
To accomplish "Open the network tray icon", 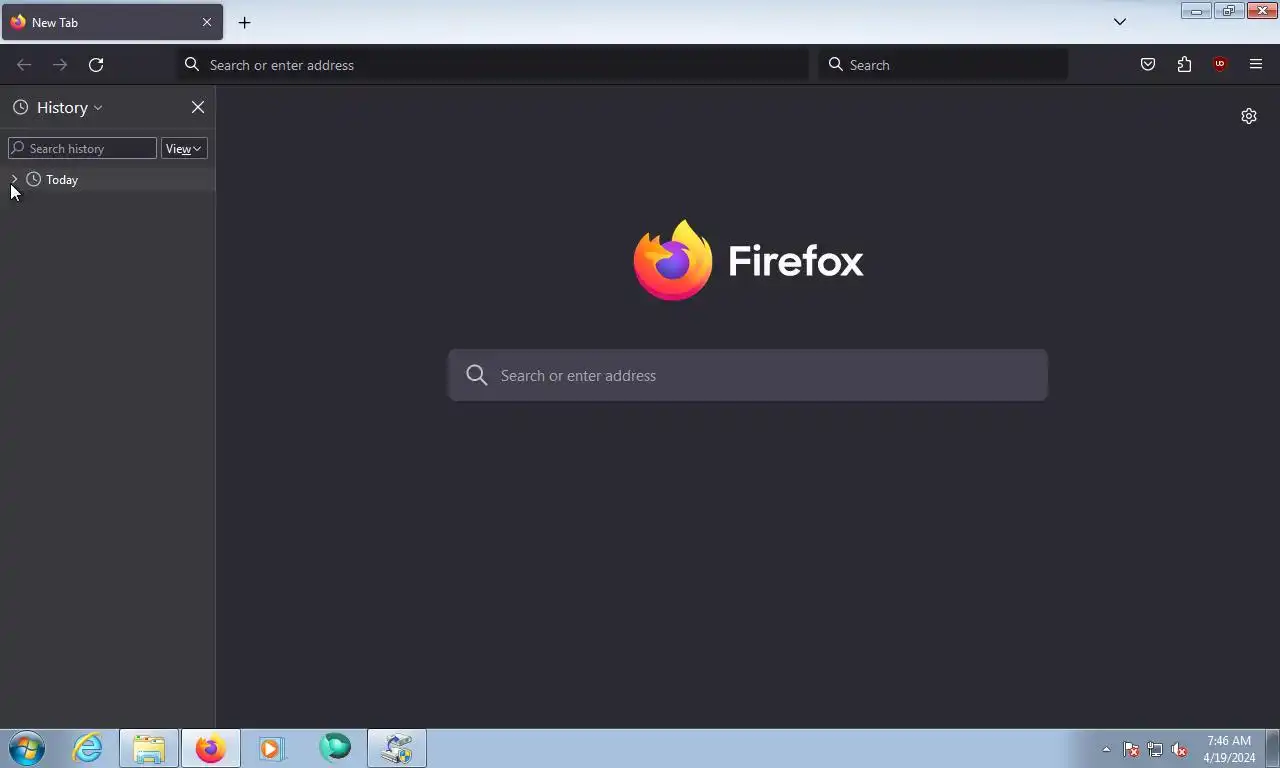I will pos(1155,749).
